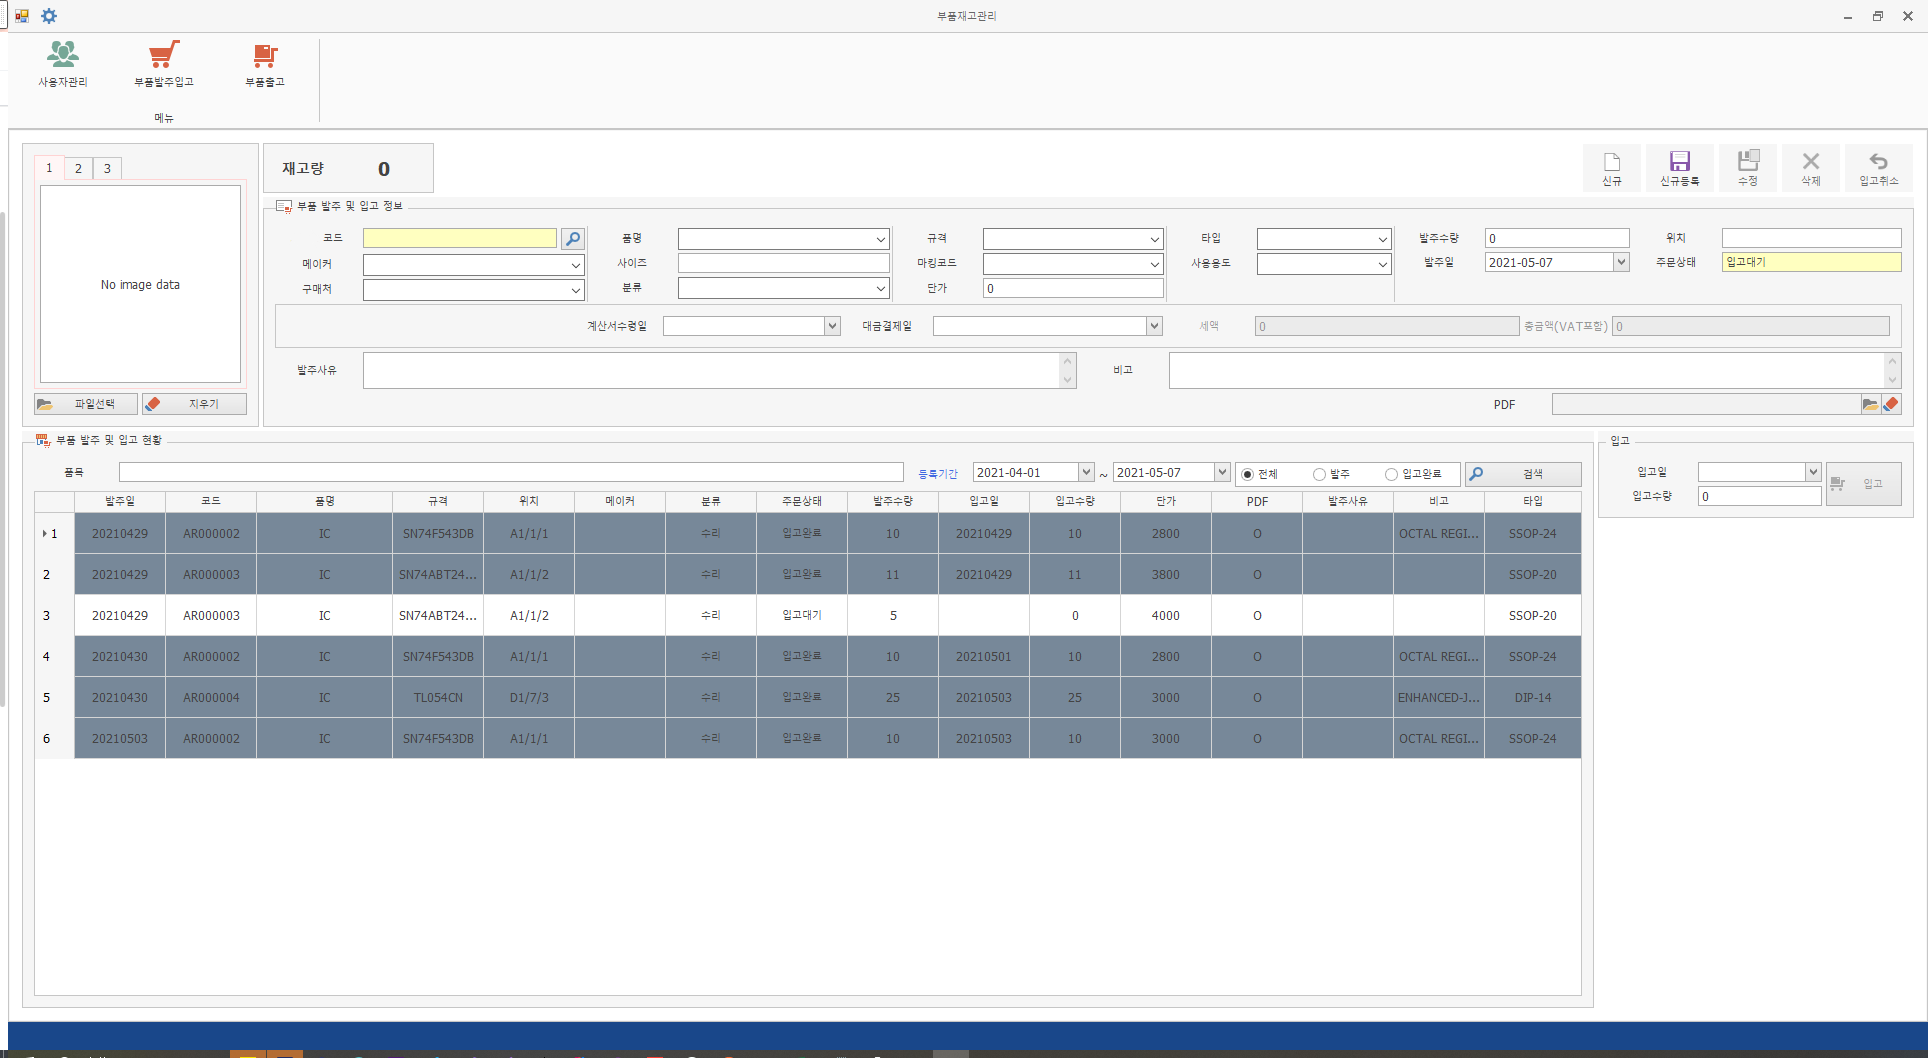The width and height of the screenshot is (1928, 1058).
Task: Select 발주 radio filter
Action: coord(1320,474)
